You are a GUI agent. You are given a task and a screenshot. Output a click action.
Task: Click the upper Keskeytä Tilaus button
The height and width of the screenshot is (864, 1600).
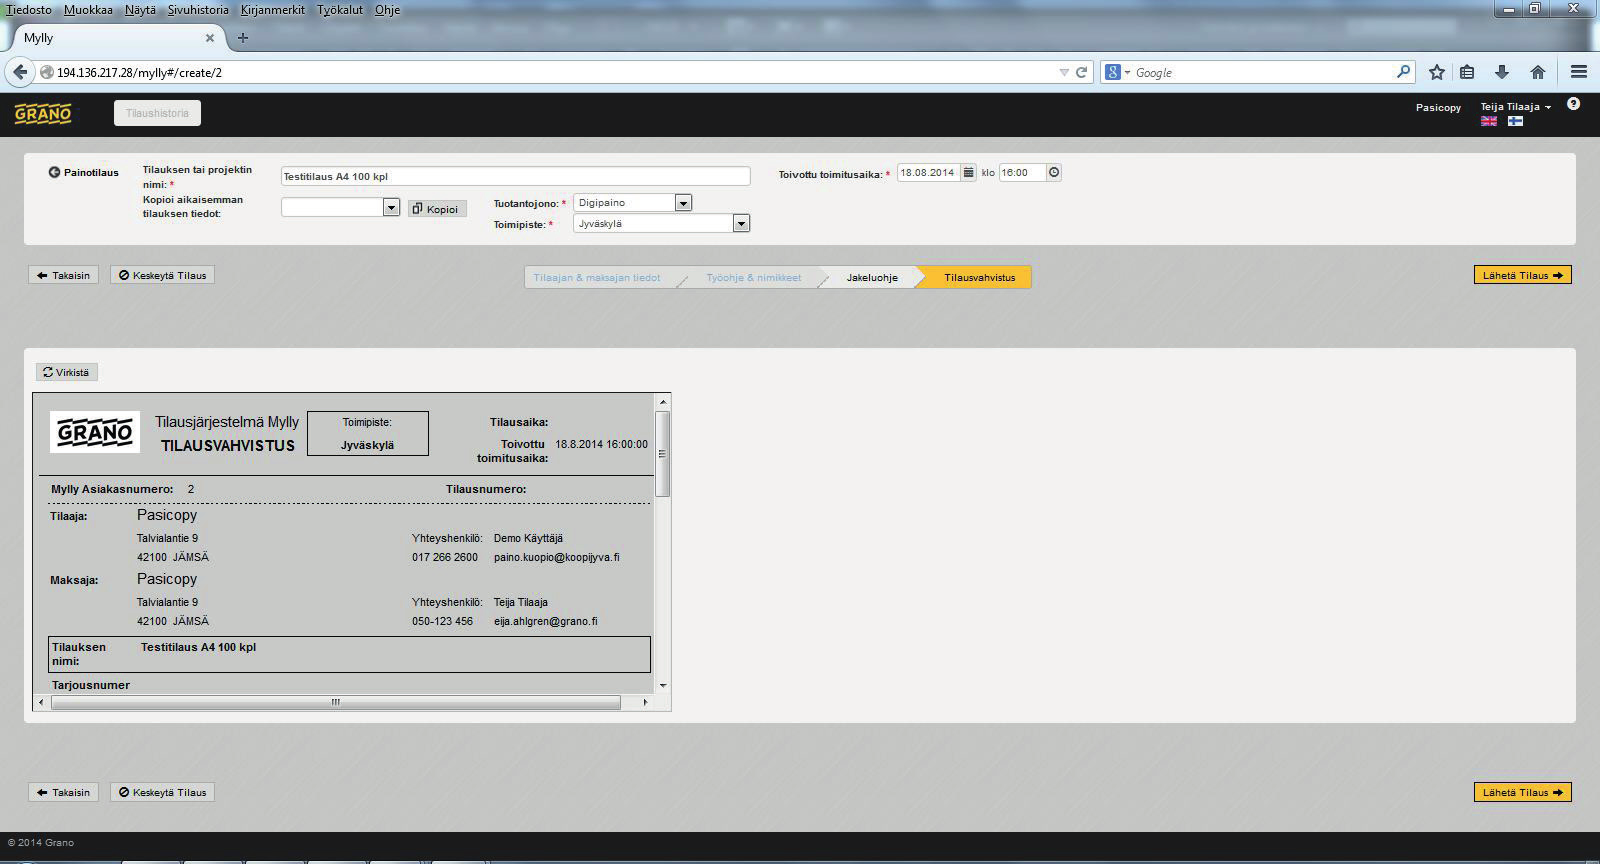(x=162, y=275)
